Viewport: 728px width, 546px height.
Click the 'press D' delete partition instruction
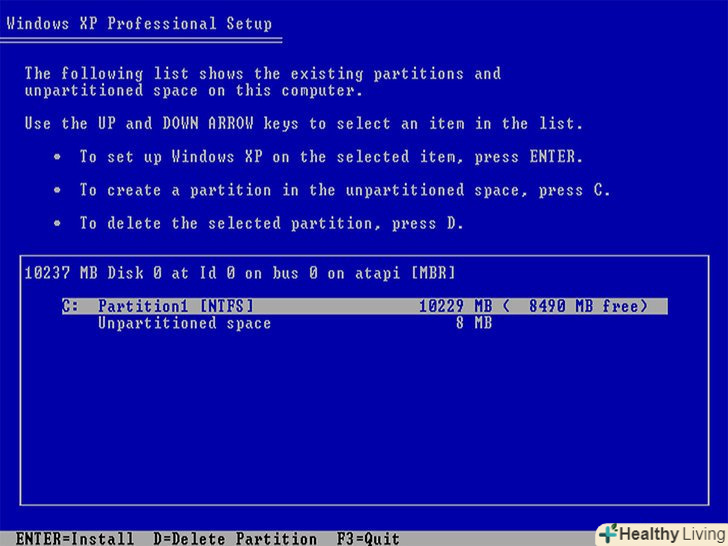coord(271,224)
